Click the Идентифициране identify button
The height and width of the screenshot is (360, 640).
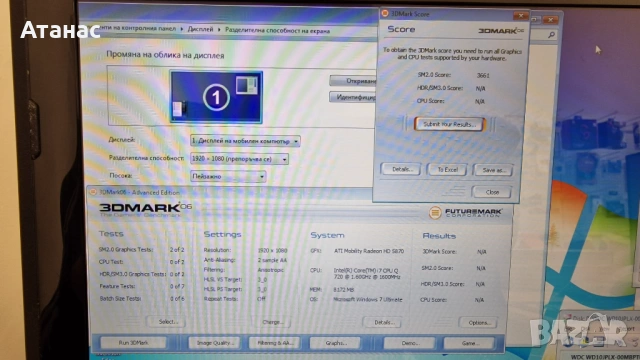tap(353, 97)
